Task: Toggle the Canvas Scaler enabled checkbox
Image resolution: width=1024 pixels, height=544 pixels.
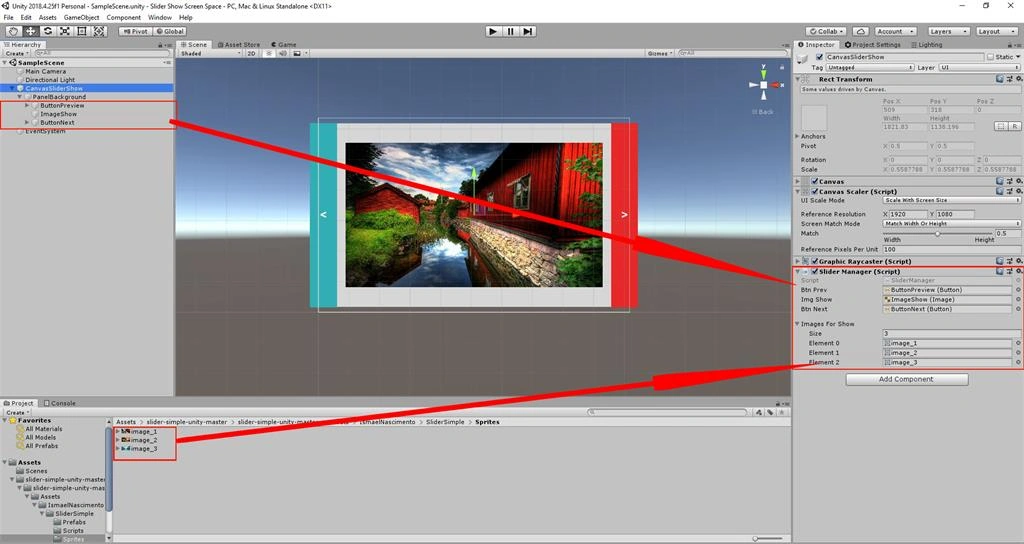Action: pos(814,191)
